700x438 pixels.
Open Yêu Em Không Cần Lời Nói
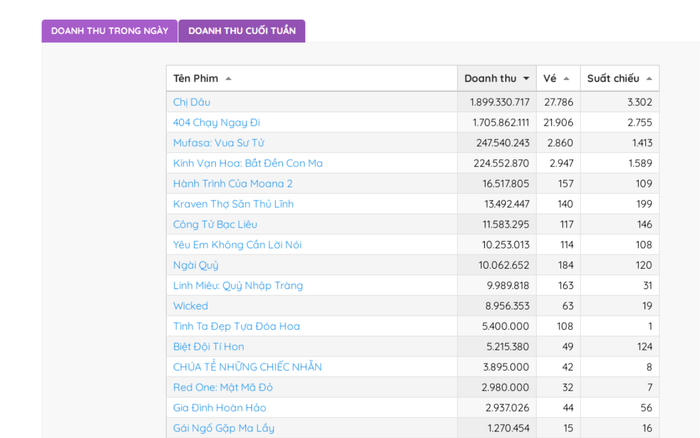pyautogui.click(x=237, y=245)
